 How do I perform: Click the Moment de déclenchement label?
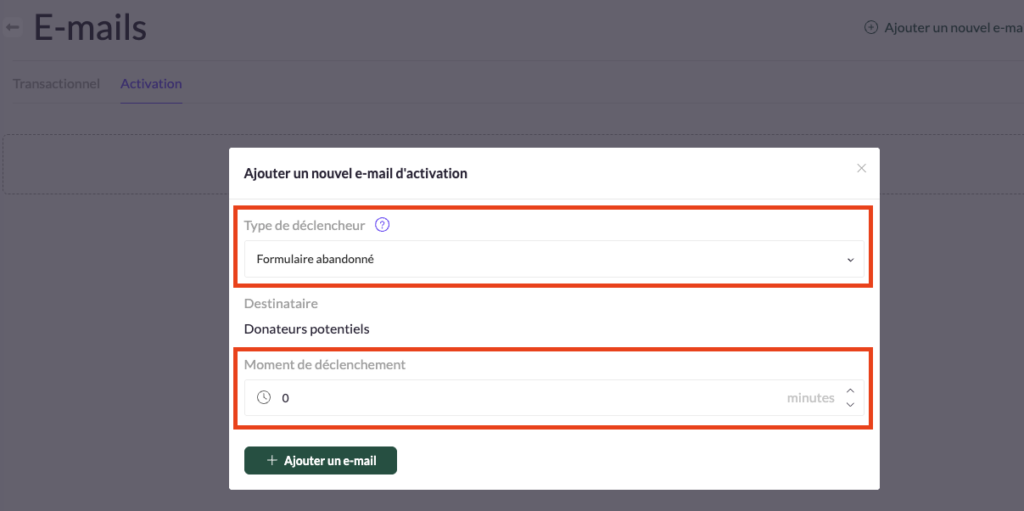tap(325, 365)
